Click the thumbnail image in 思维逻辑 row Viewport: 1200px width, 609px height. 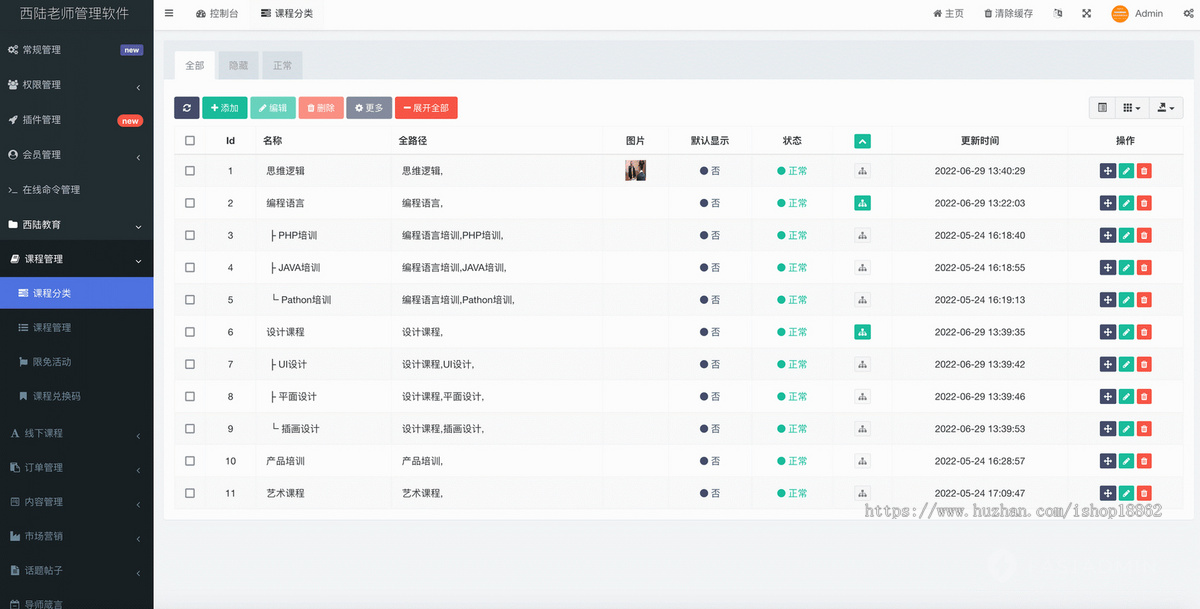635,170
